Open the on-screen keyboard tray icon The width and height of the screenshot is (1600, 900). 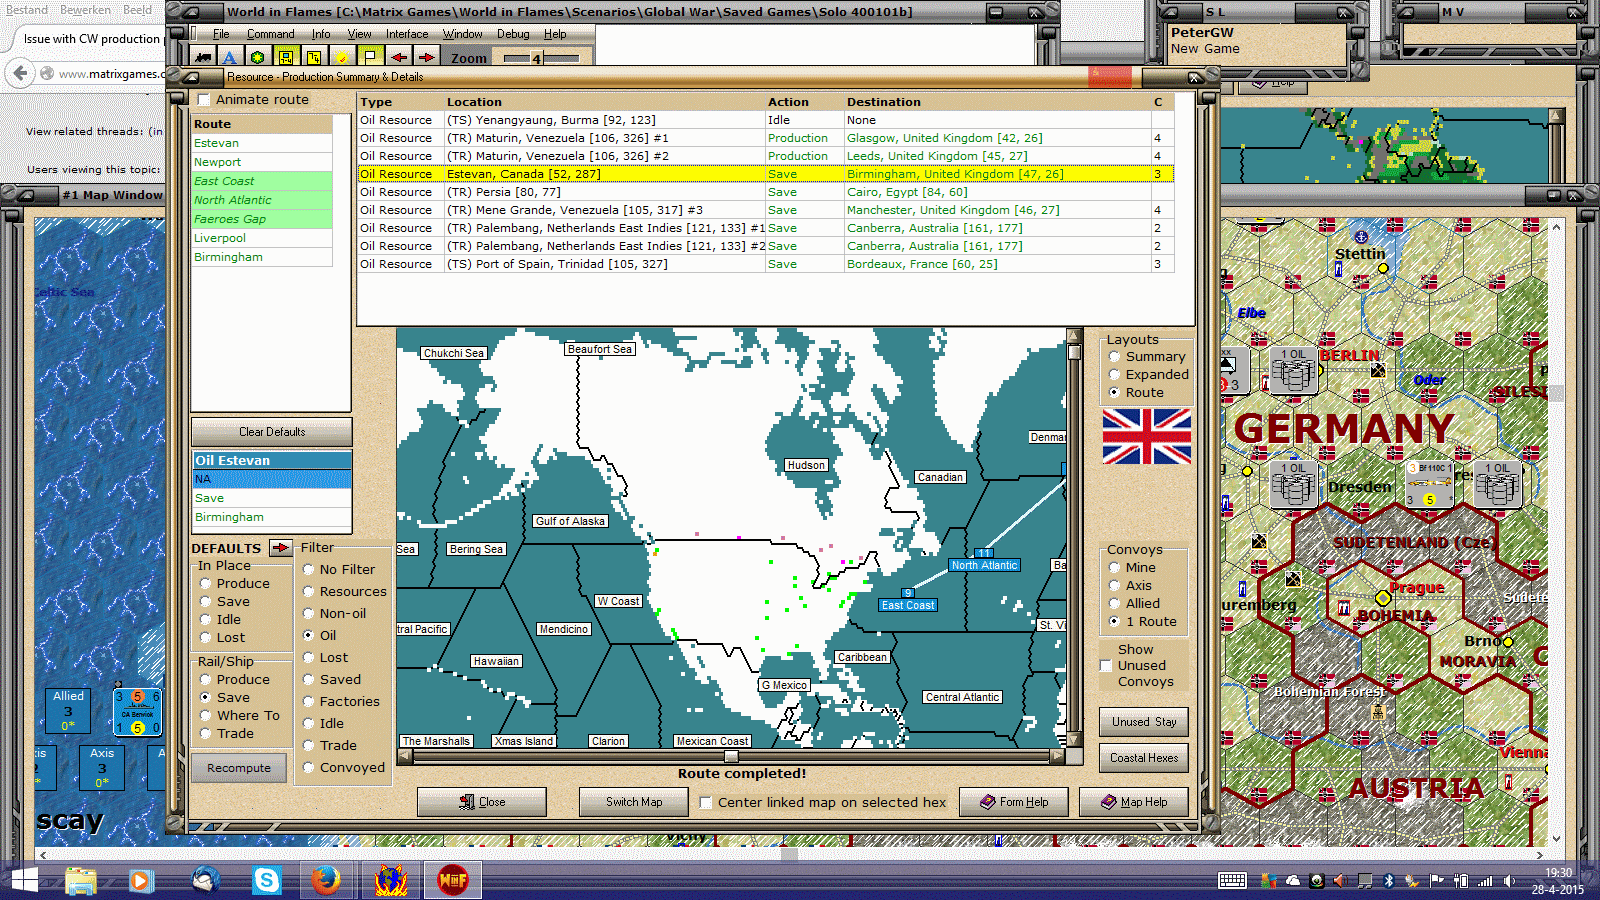click(x=1232, y=881)
